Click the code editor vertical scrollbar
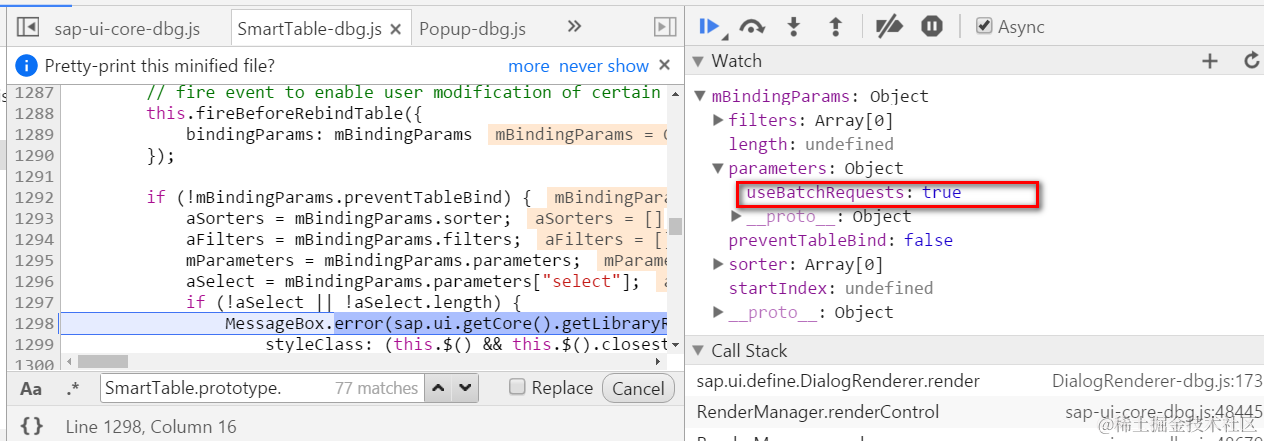Screen dimensions: 1264x441 click(x=677, y=226)
